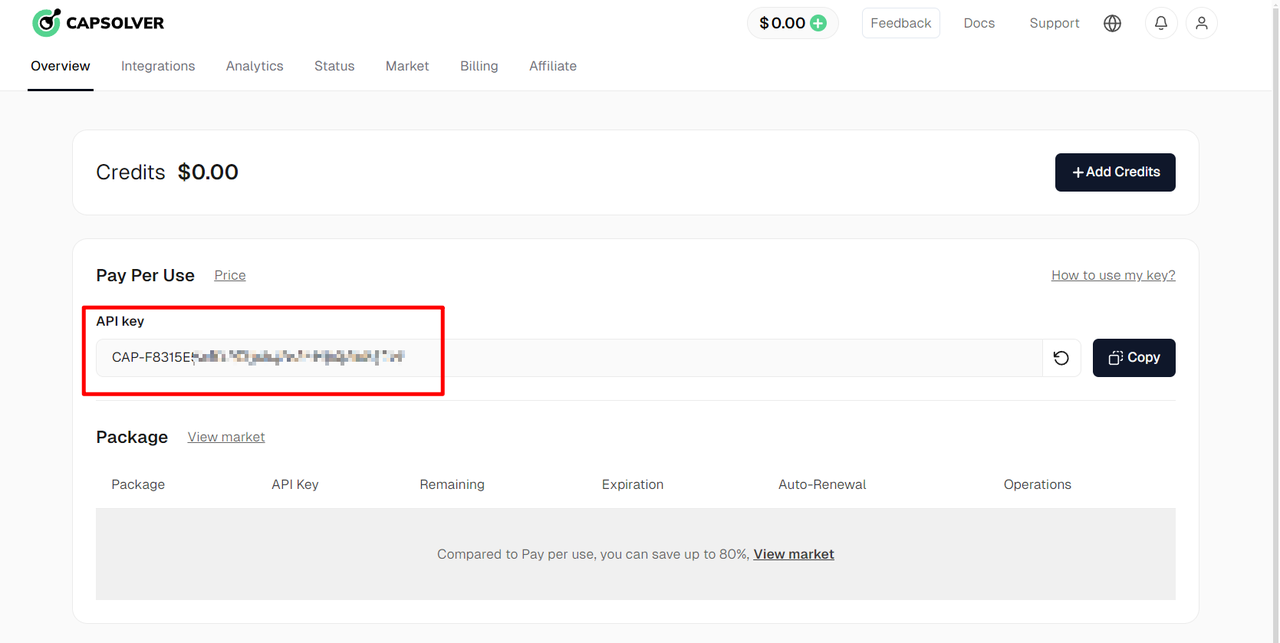Click the CapSolver logo
1280x643 pixels.
tap(98, 22)
